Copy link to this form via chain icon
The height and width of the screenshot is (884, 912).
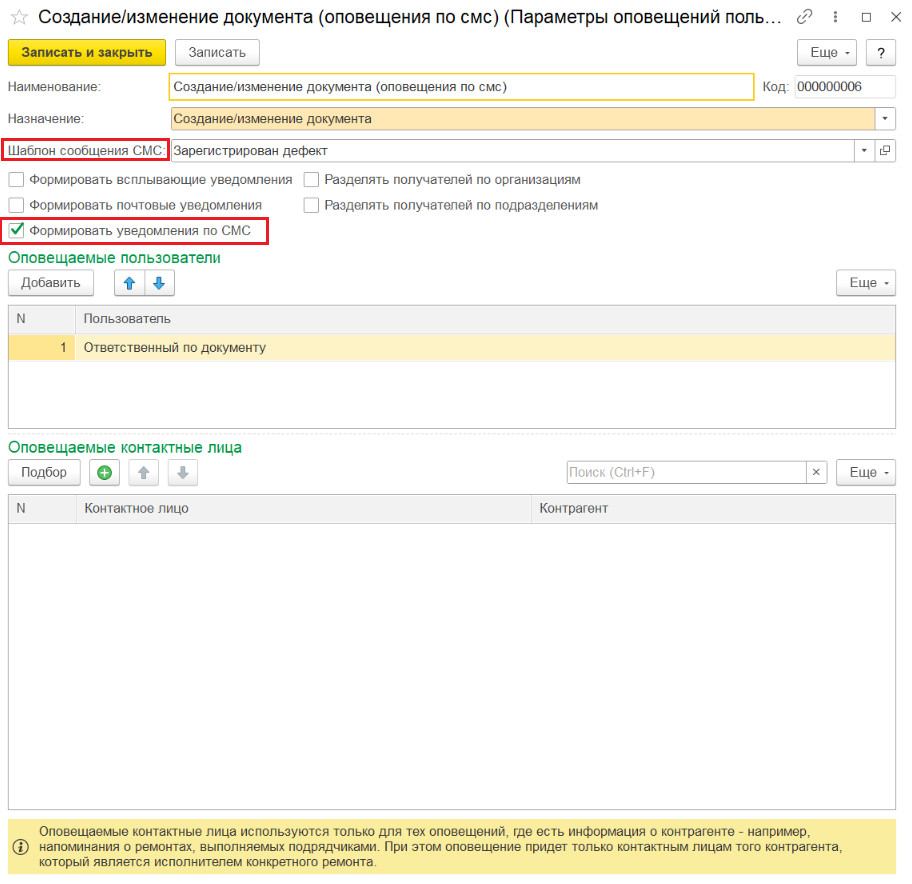pos(804,17)
